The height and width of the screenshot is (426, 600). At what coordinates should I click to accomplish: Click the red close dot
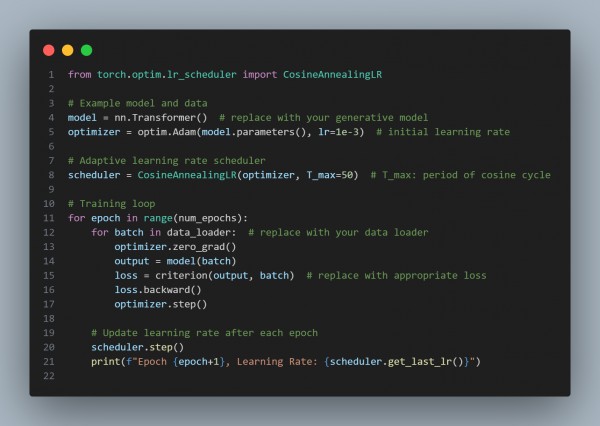(x=49, y=50)
